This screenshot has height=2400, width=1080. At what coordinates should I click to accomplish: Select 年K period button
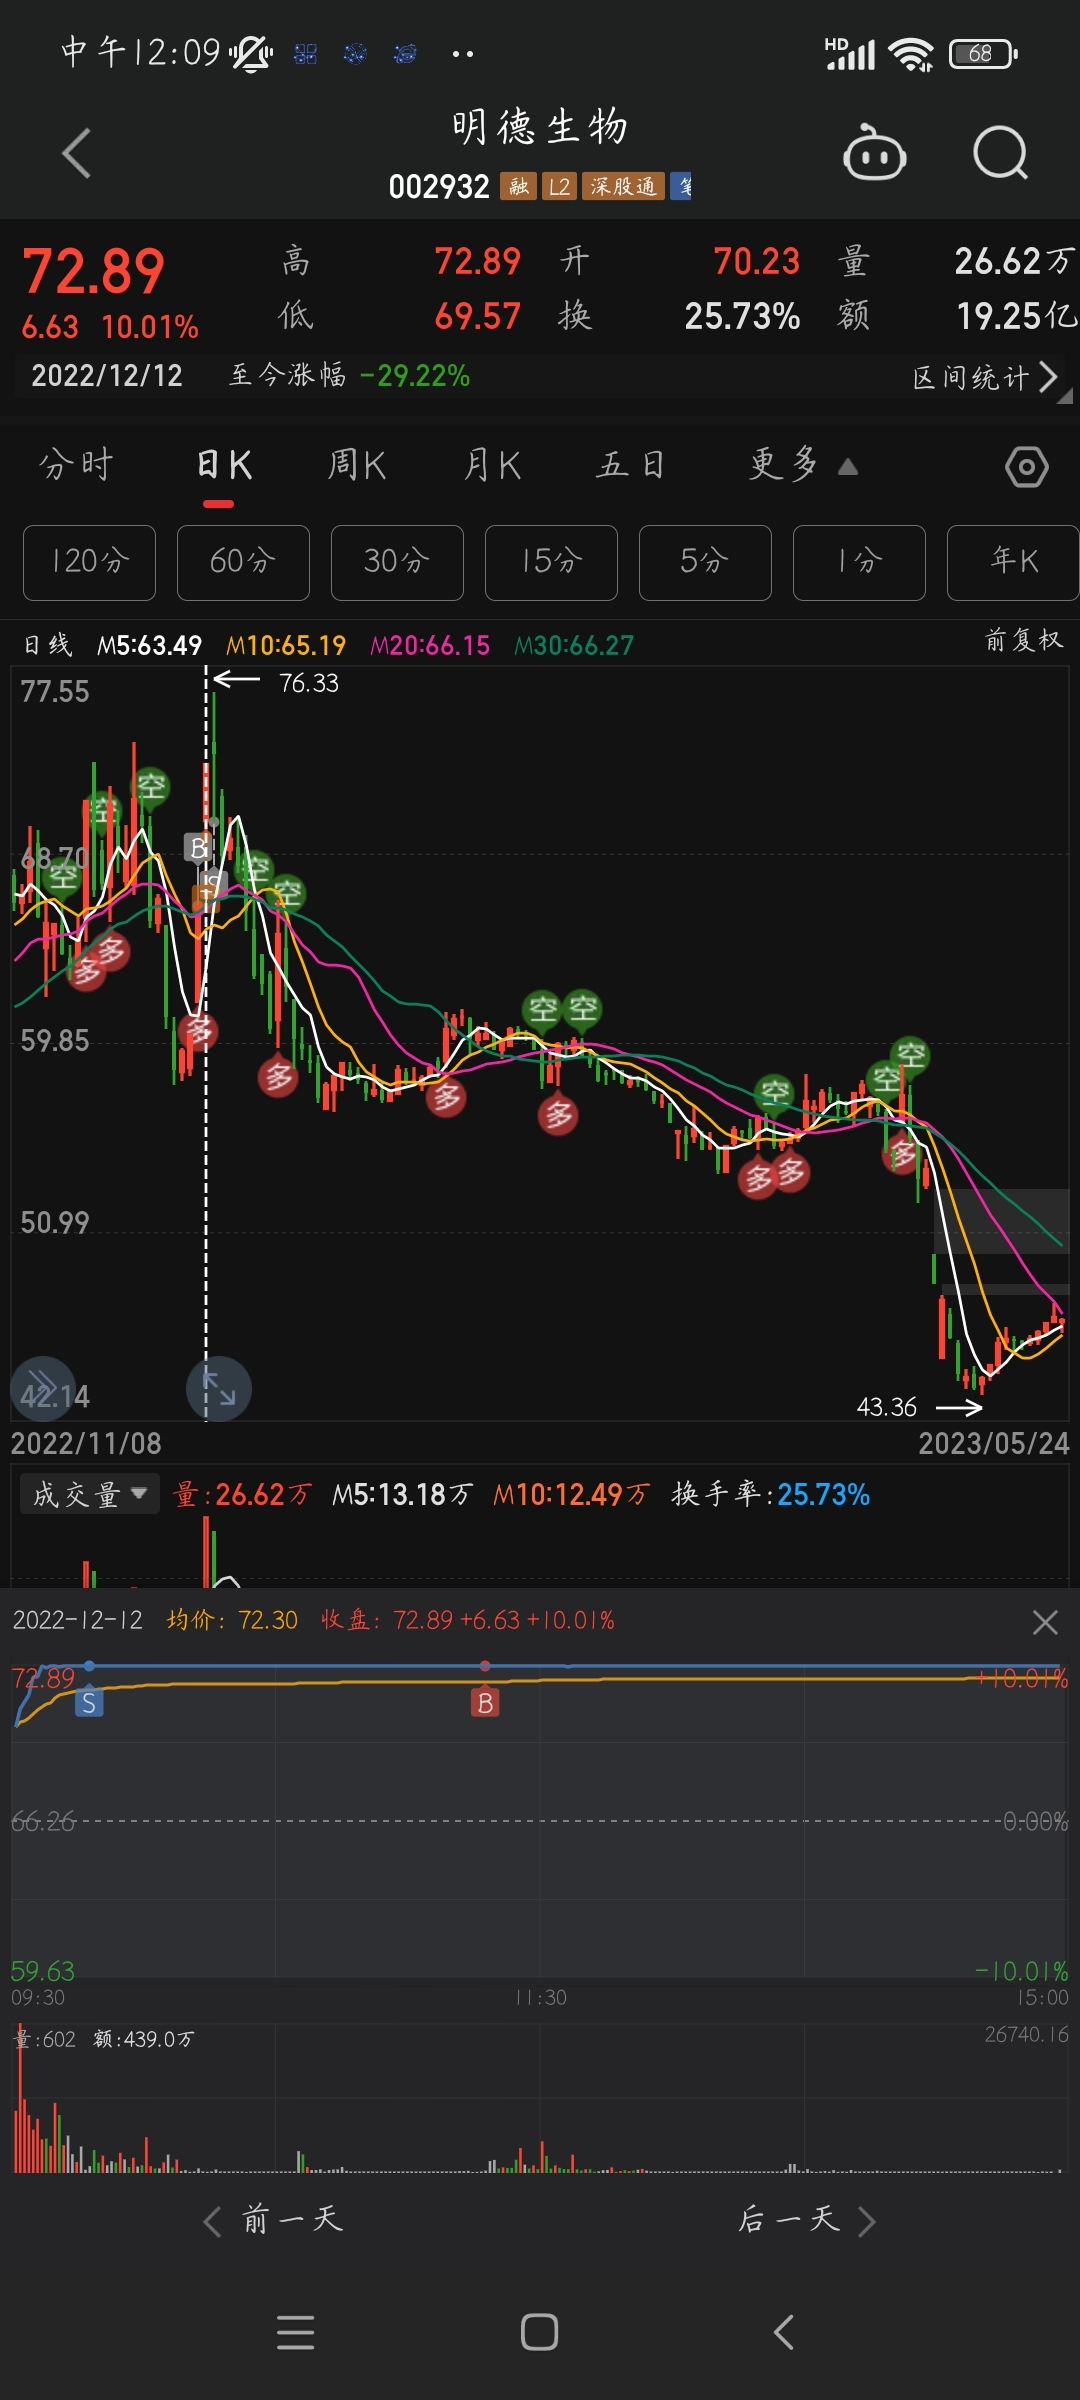pyautogui.click(x=1013, y=562)
